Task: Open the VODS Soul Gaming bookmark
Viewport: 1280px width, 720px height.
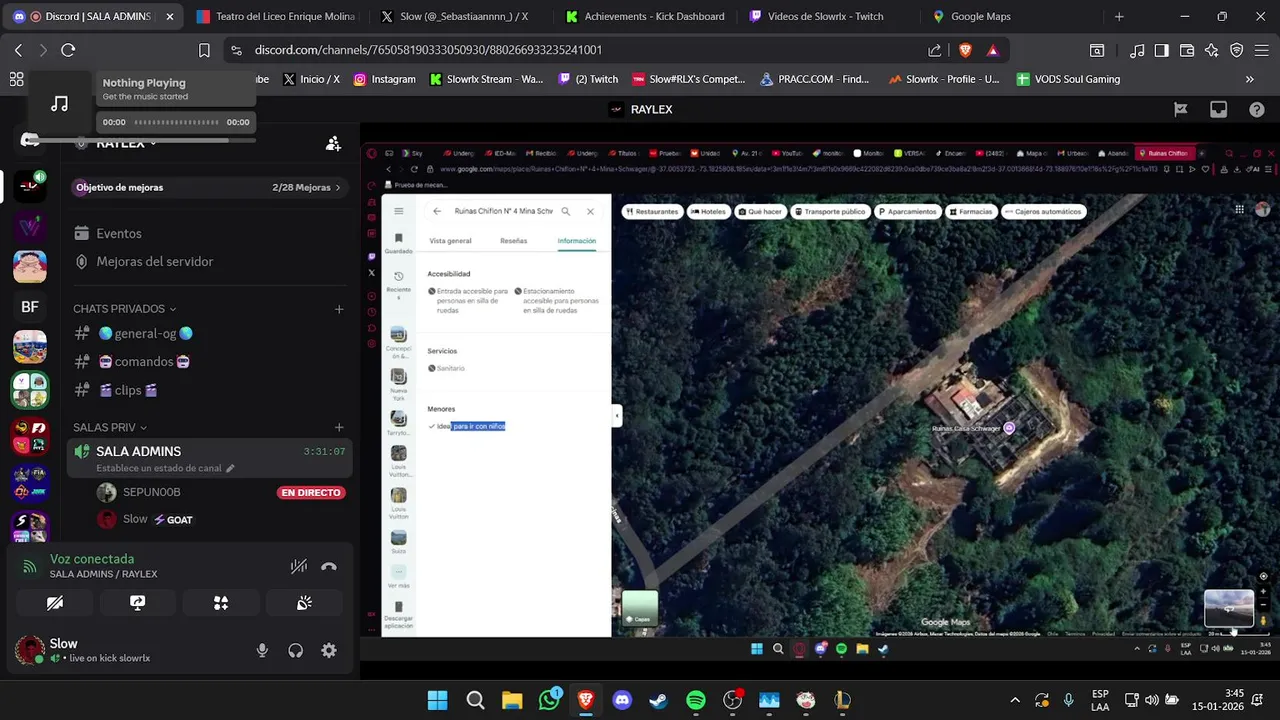Action: pyautogui.click(x=1068, y=79)
